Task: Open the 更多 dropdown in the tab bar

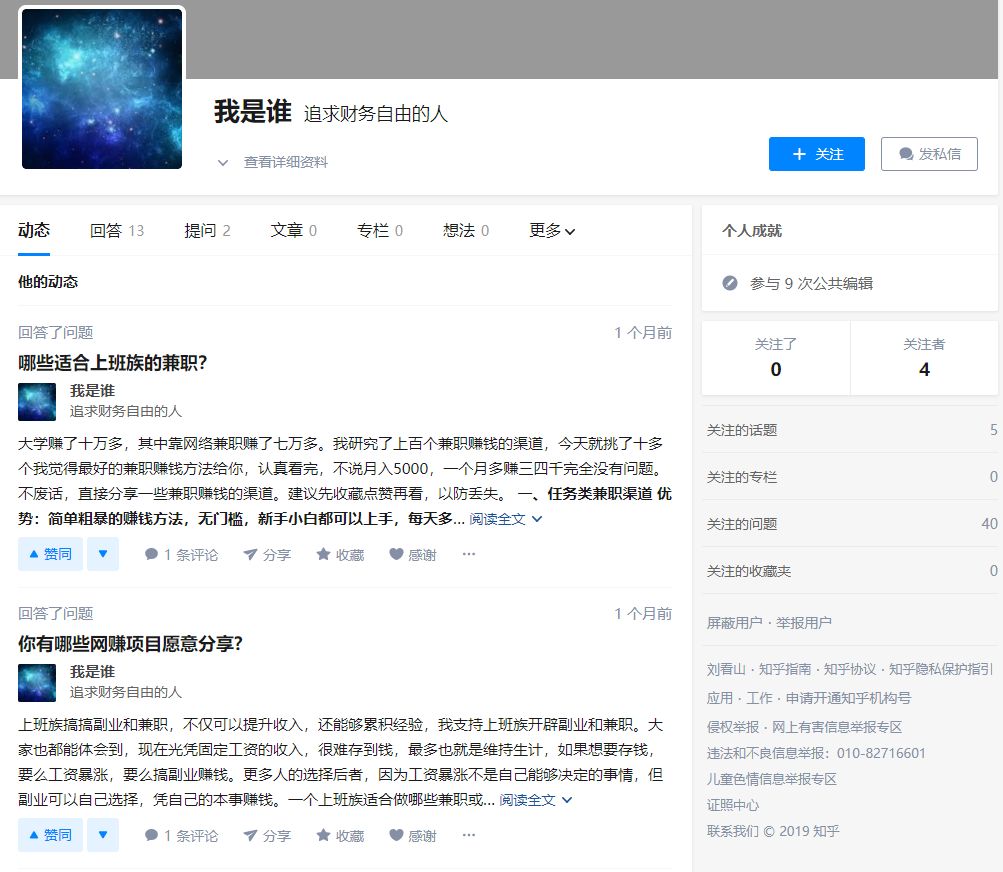Action: [x=551, y=230]
